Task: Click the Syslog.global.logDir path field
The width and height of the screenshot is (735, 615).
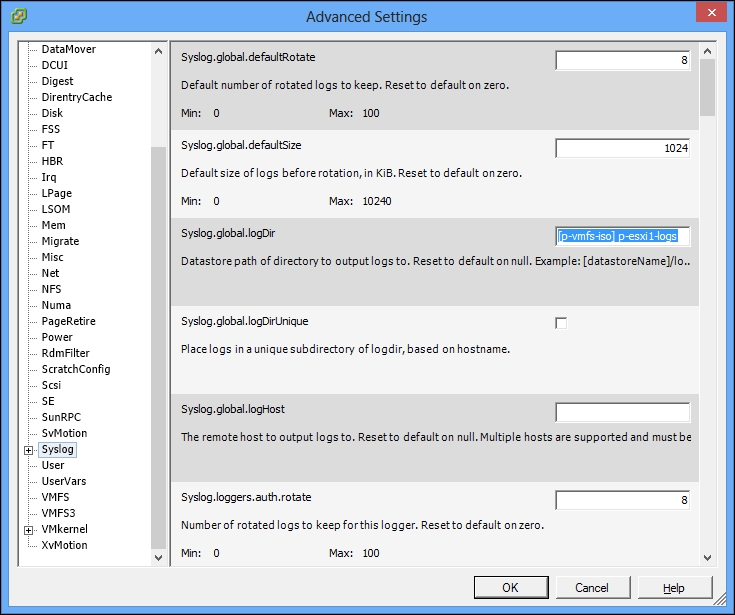Action: coord(622,236)
